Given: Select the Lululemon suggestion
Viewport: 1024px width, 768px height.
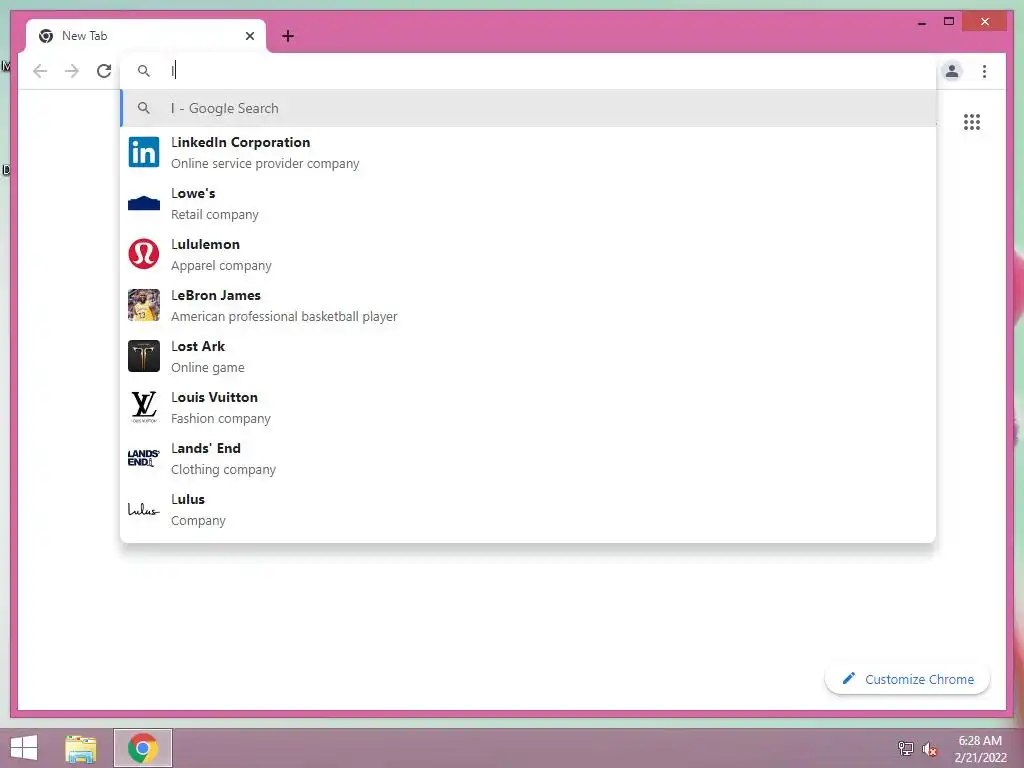Looking at the screenshot, I should click(x=528, y=254).
